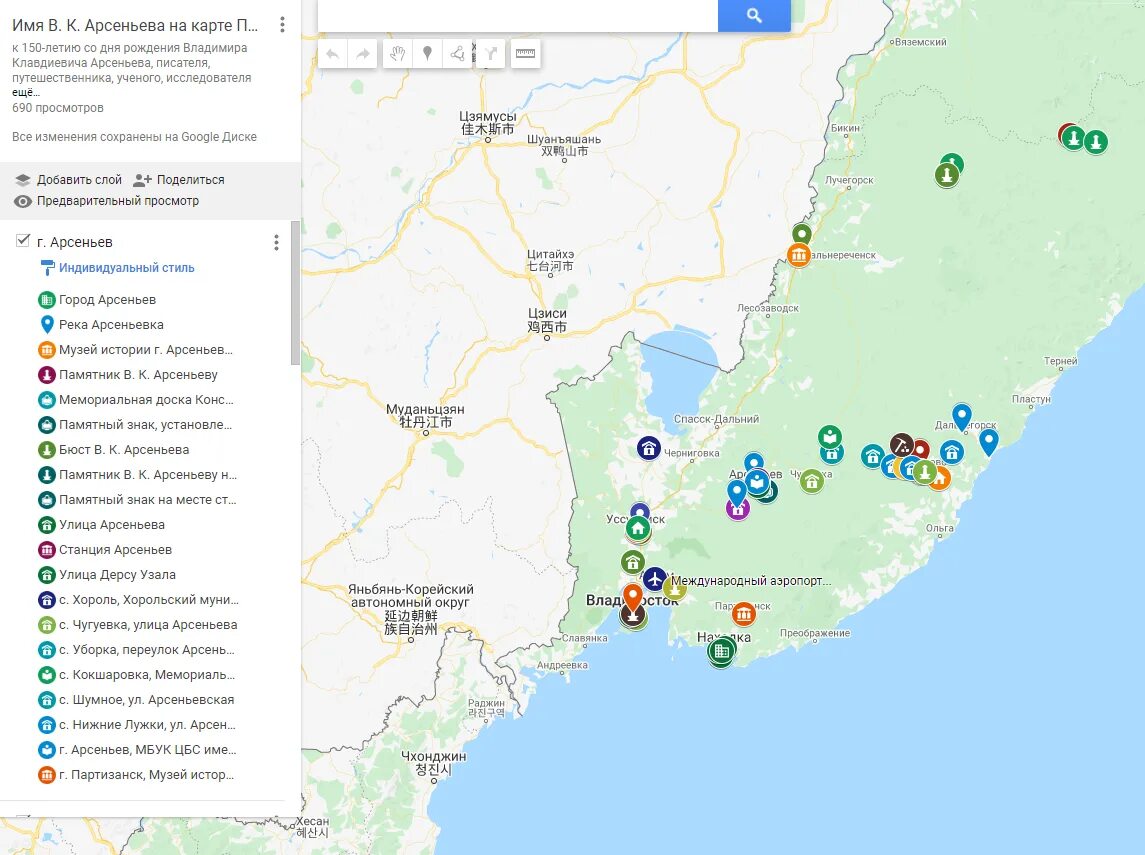
Task: Click light green house marker near Чугуевка
Action: pos(811,480)
